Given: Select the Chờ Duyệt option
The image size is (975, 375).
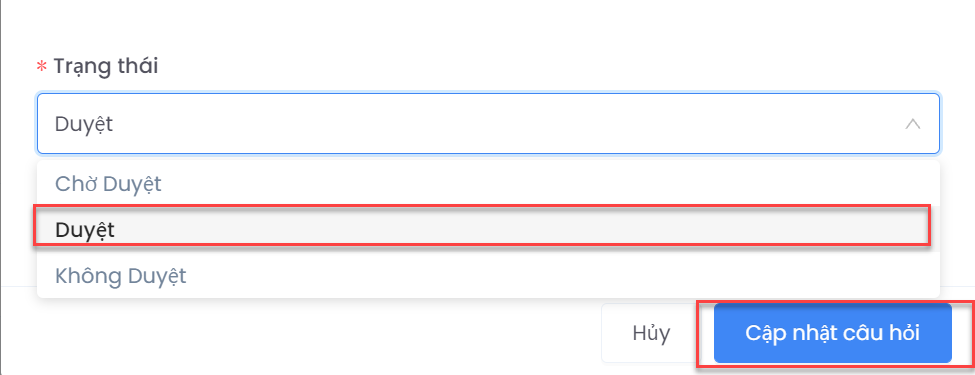Looking at the screenshot, I should click(488, 183).
